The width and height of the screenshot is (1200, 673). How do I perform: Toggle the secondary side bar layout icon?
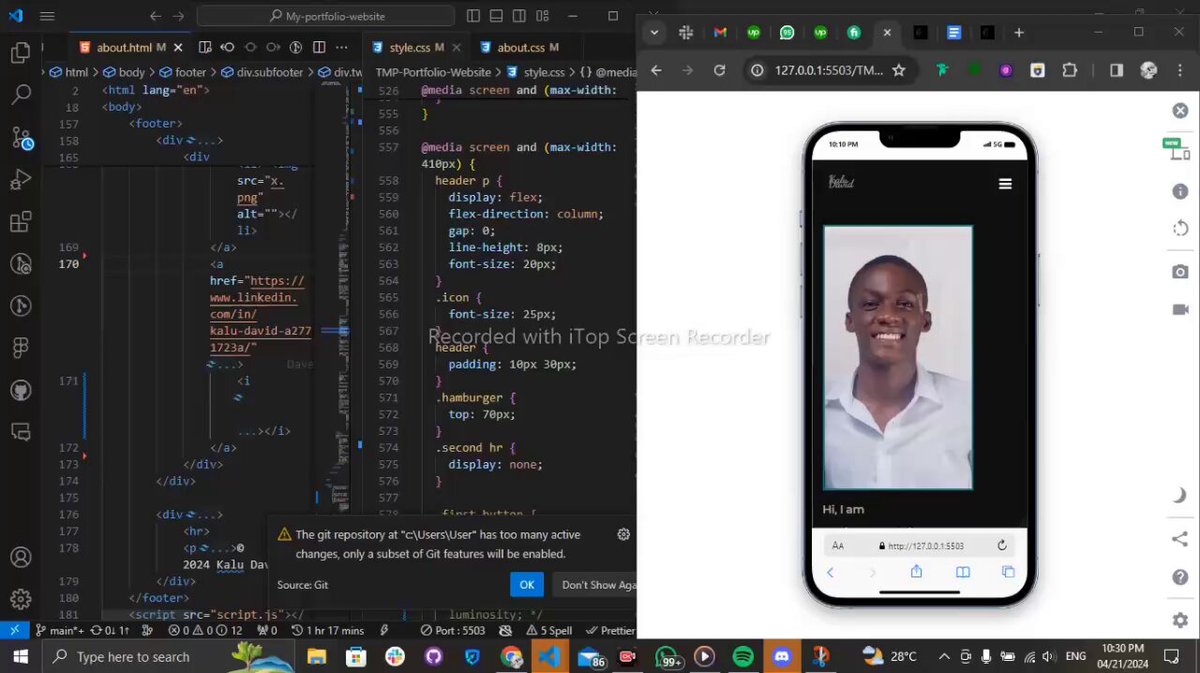click(x=519, y=16)
